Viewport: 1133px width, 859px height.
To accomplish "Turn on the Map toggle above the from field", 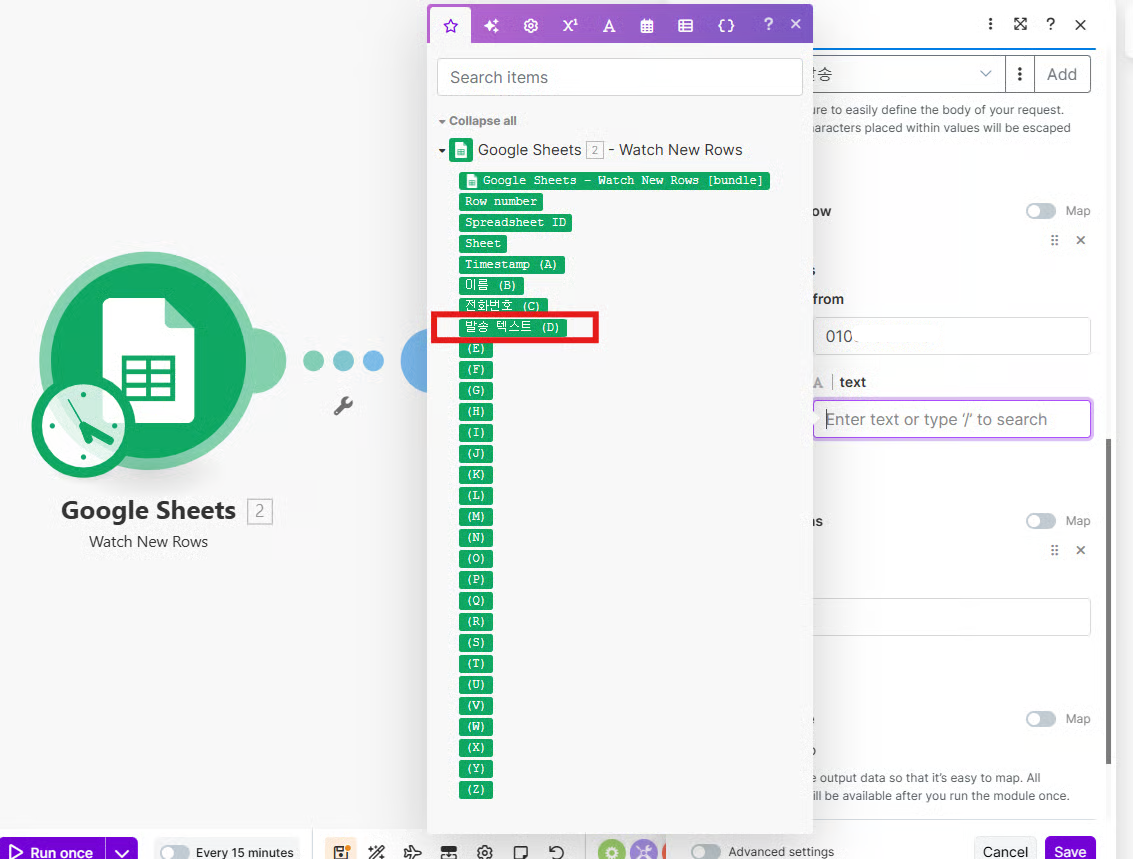I will point(1040,211).
